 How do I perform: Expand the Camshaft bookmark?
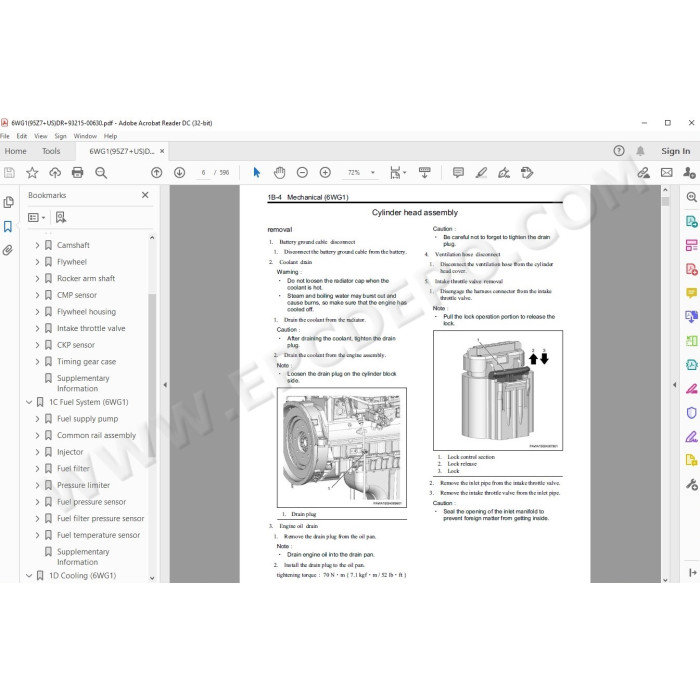(38, 245)
